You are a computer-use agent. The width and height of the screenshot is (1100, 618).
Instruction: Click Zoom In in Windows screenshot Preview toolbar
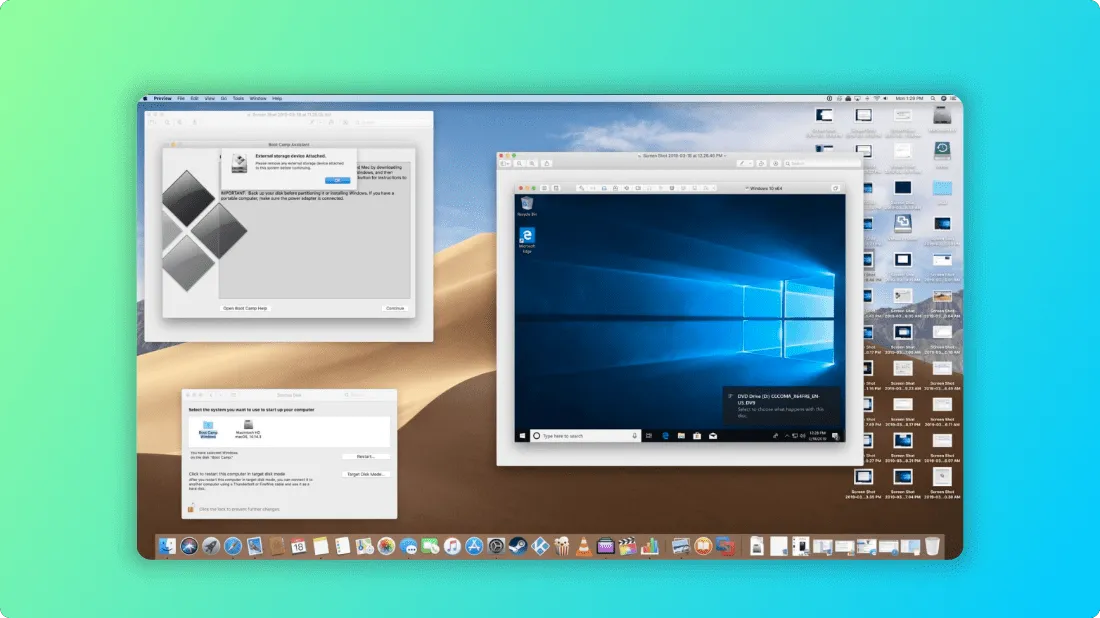click(x=532, y=163)
